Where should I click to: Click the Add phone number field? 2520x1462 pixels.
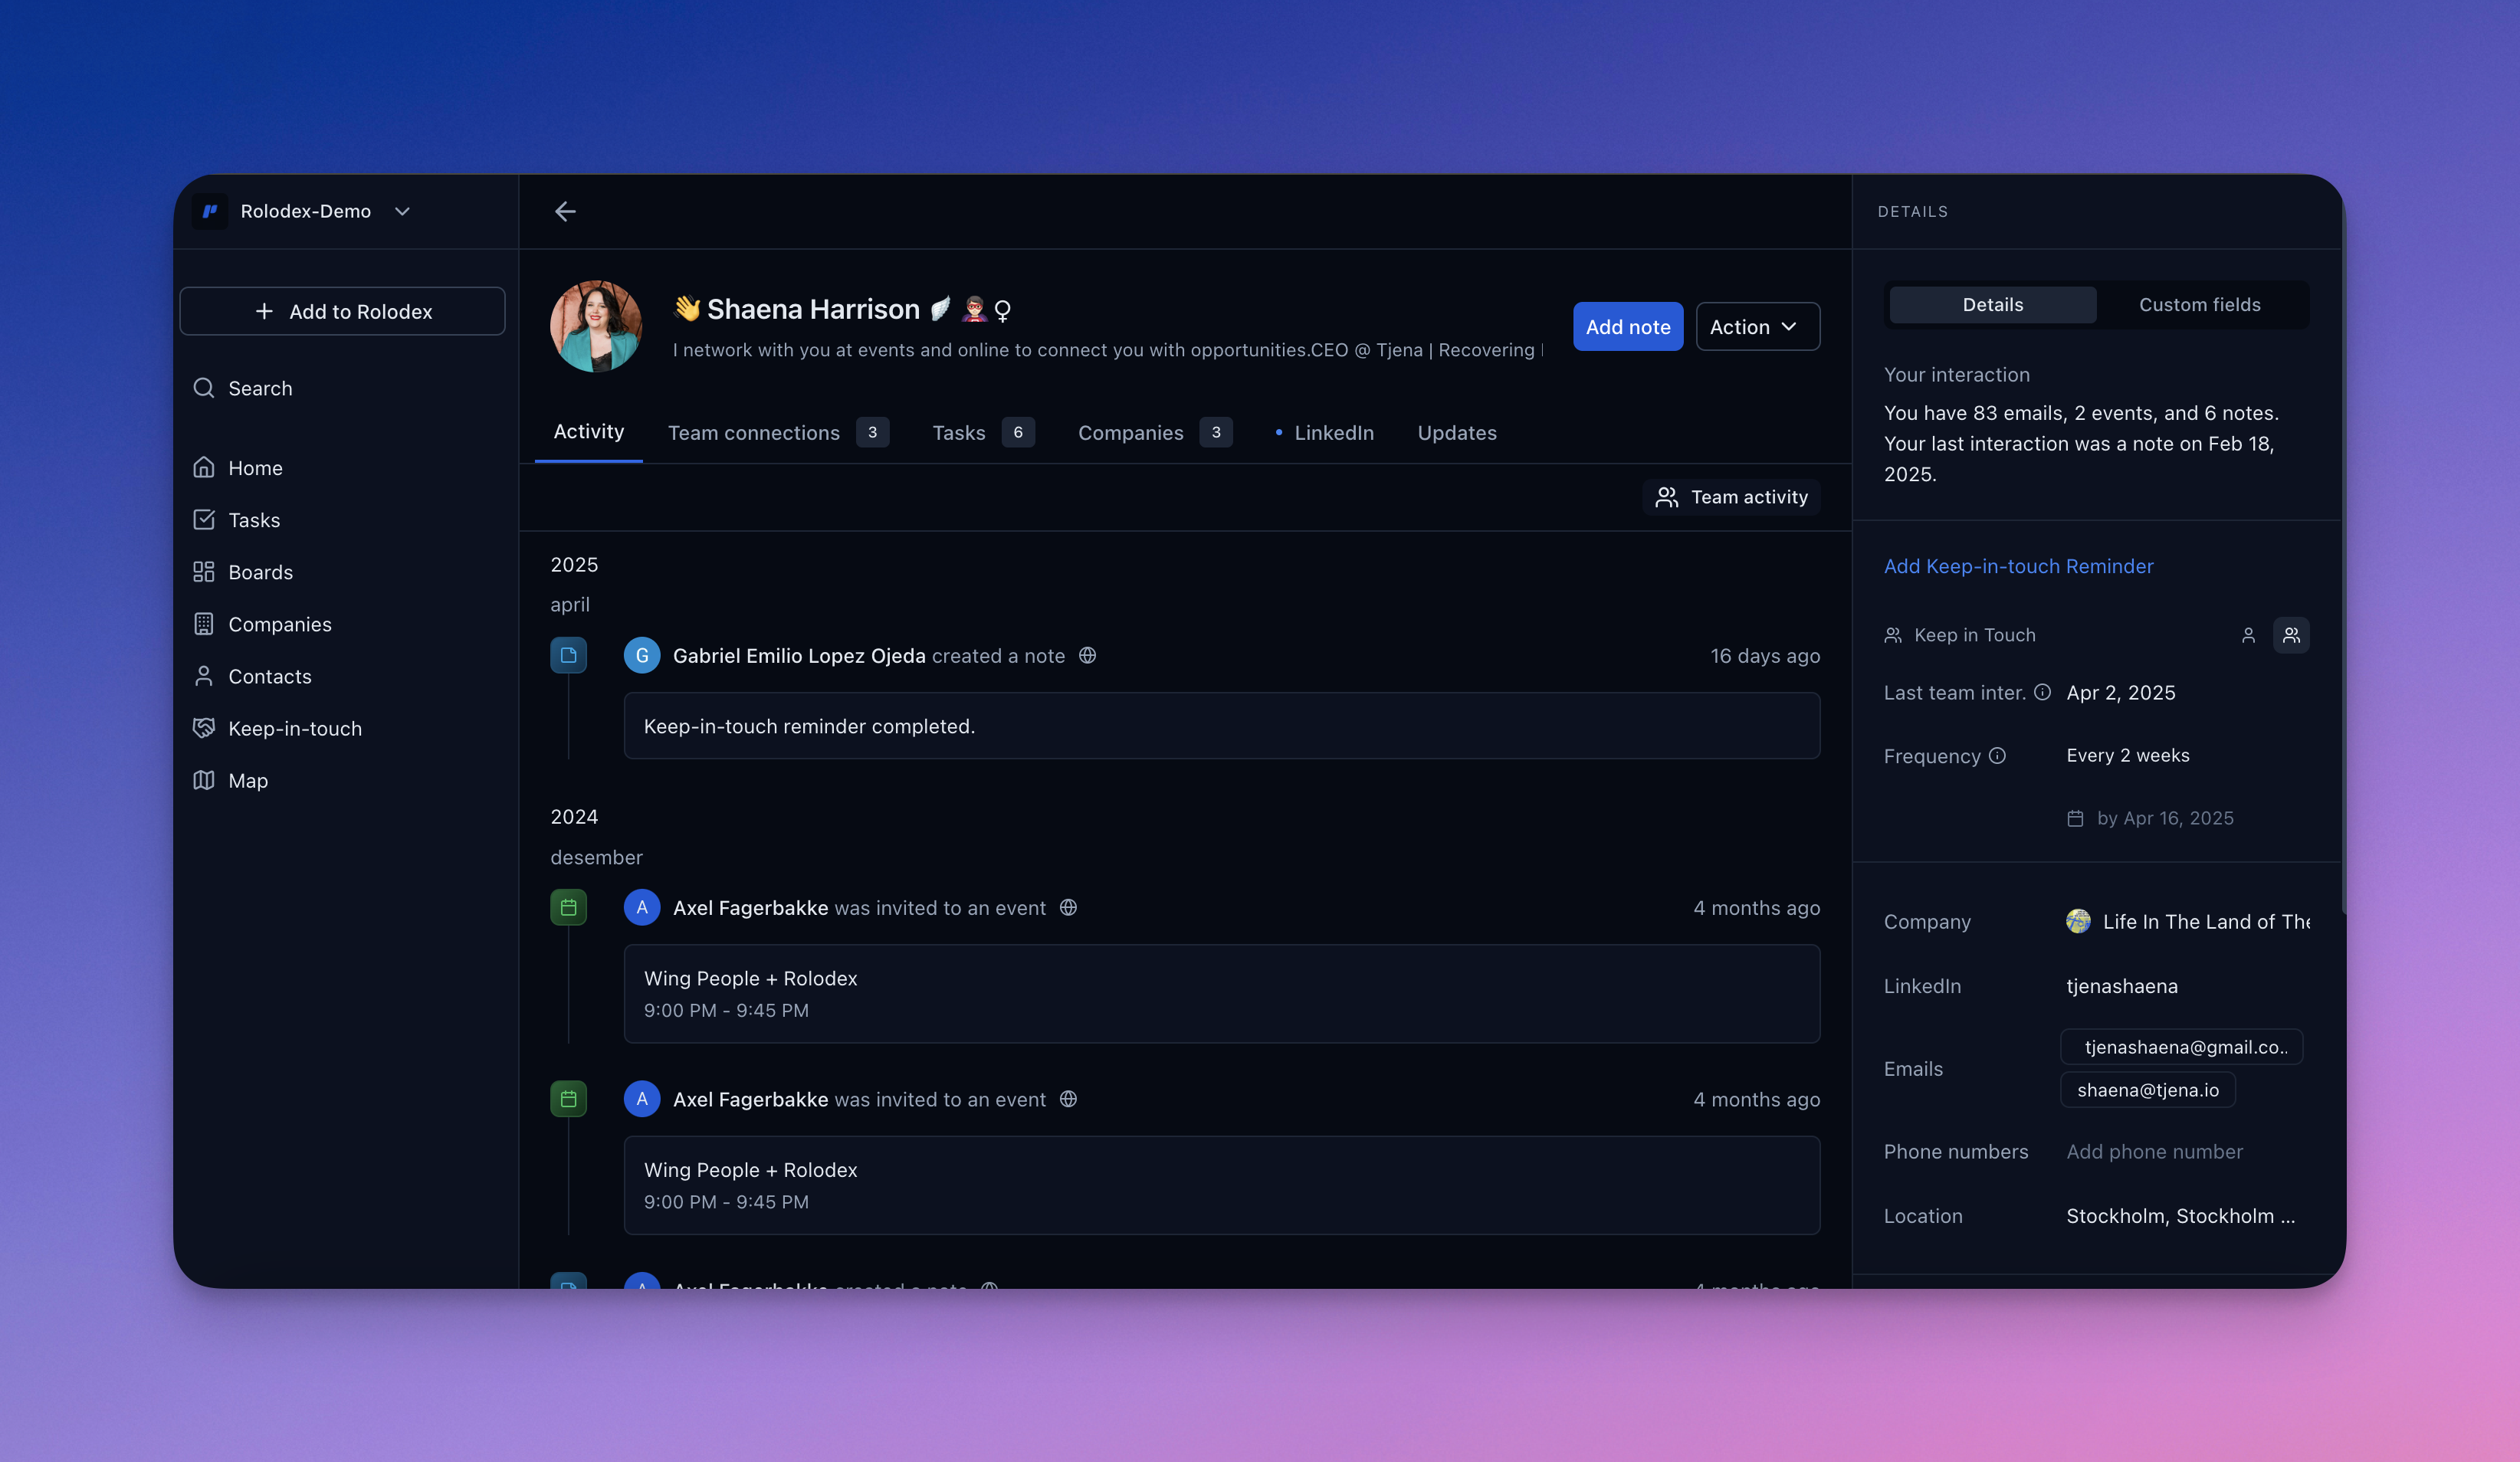click(2154, 1151)
